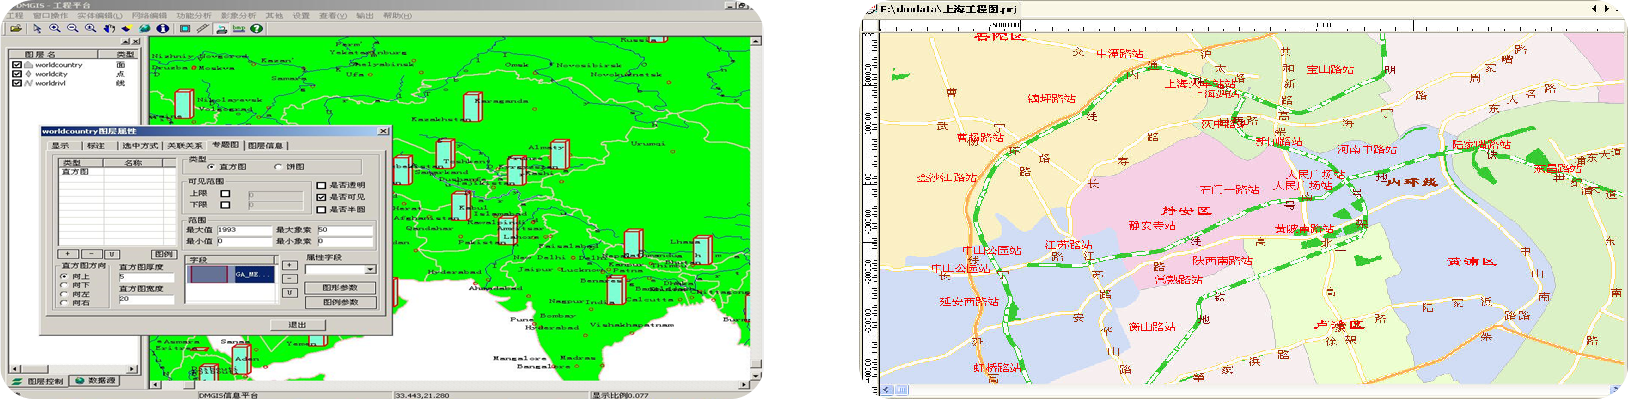The image size is (1628, 400).
Task: Activate the zoom out magnifier tool
Action: coord(72,29)
